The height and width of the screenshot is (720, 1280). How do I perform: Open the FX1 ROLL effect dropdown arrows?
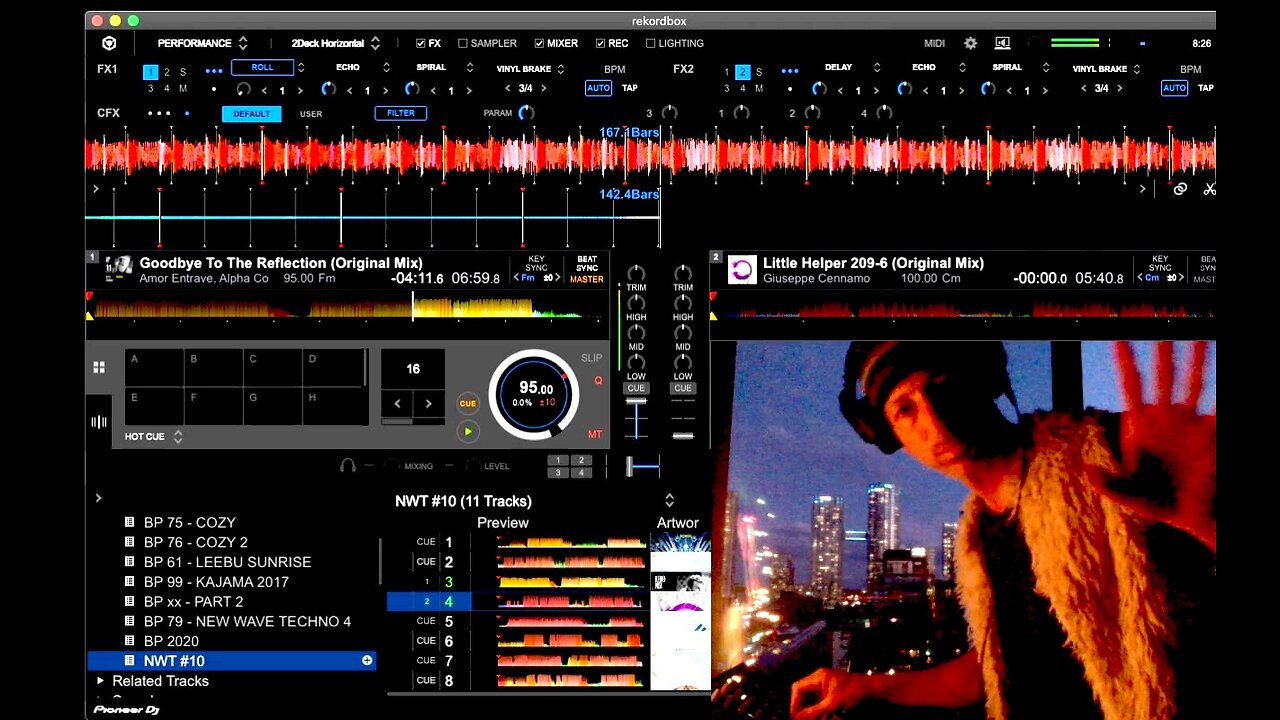(301, 68)
